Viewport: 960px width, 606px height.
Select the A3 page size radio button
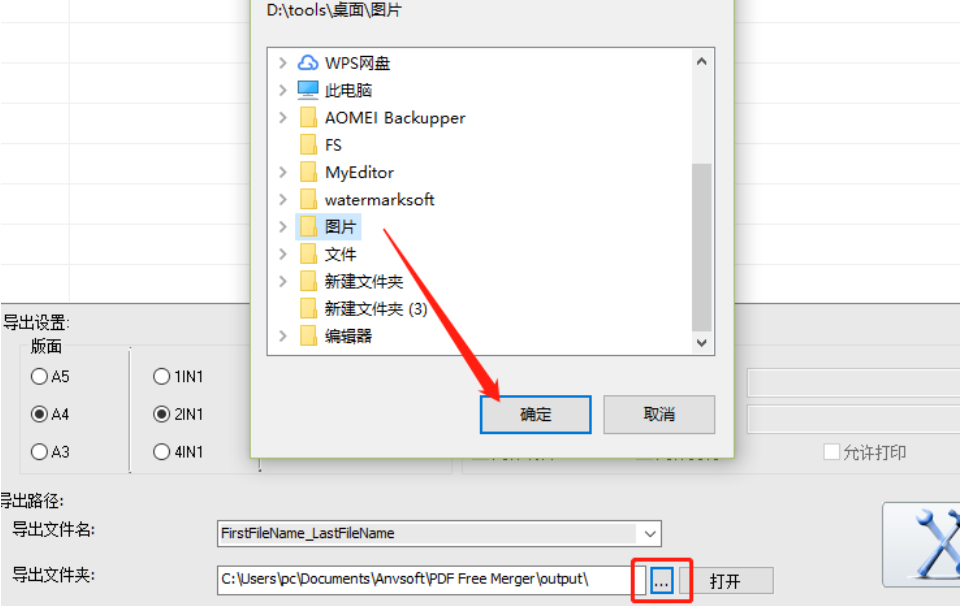pyautogui.click(x=39, y=452)
